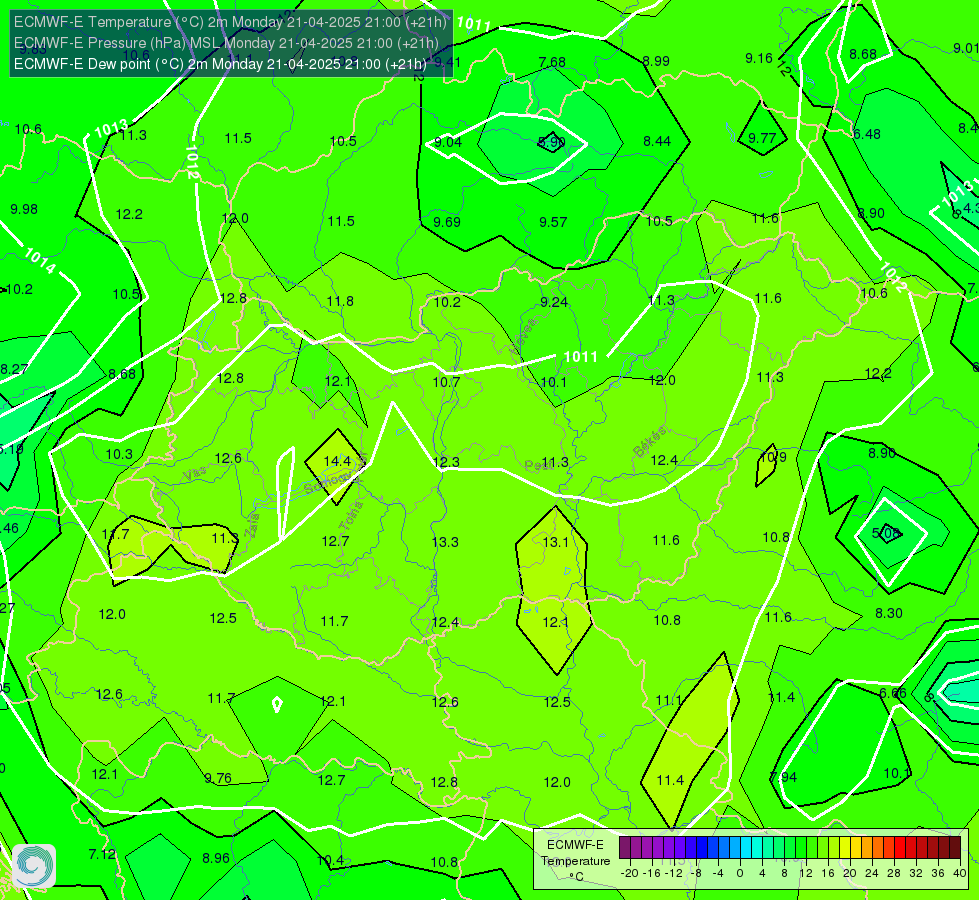This screenshot has width=979, height=900.
Task: Click the 9.69 temperature value
Action: [447, 222]
